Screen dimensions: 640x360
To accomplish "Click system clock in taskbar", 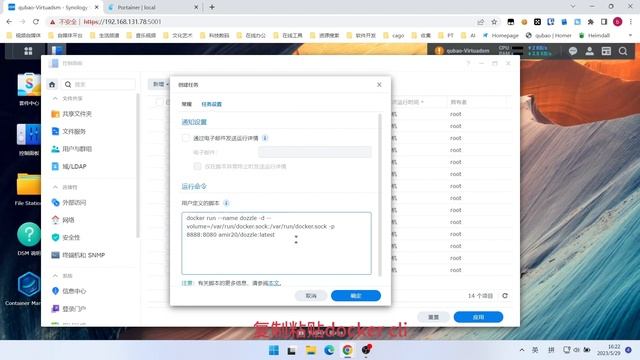I will tap(609, 350).
